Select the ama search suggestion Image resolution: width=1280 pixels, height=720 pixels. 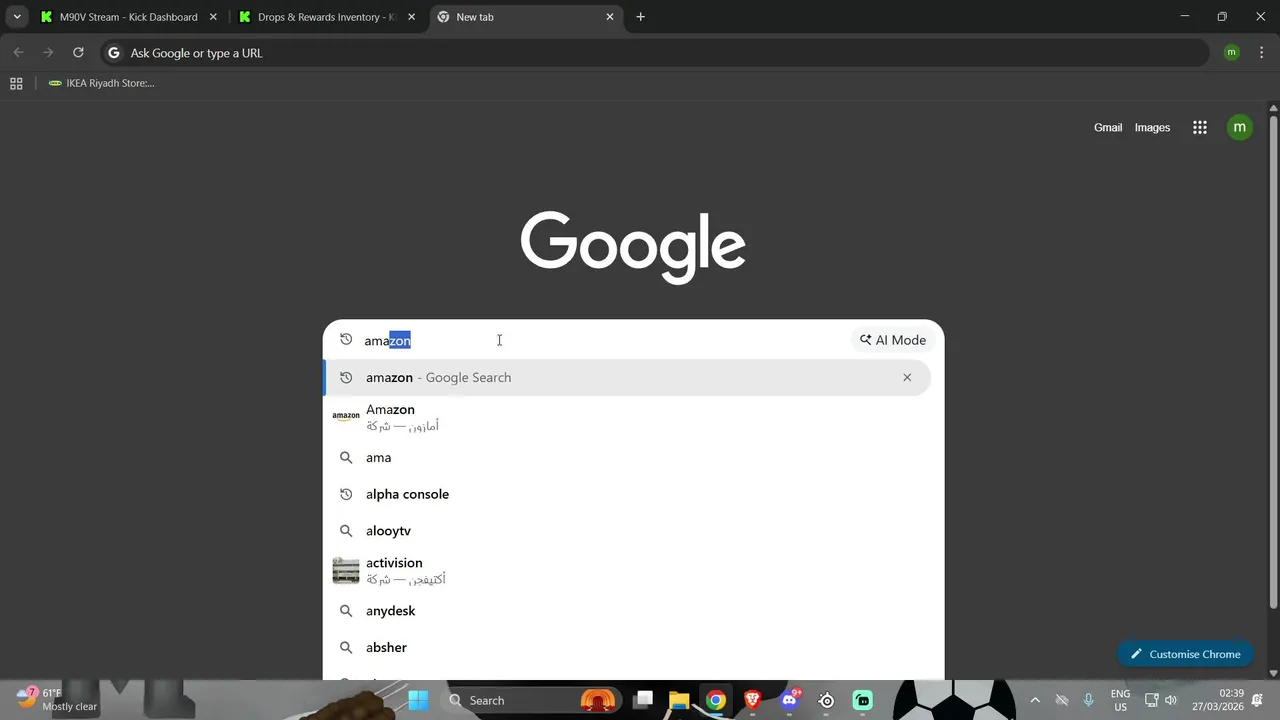point(627,458)
